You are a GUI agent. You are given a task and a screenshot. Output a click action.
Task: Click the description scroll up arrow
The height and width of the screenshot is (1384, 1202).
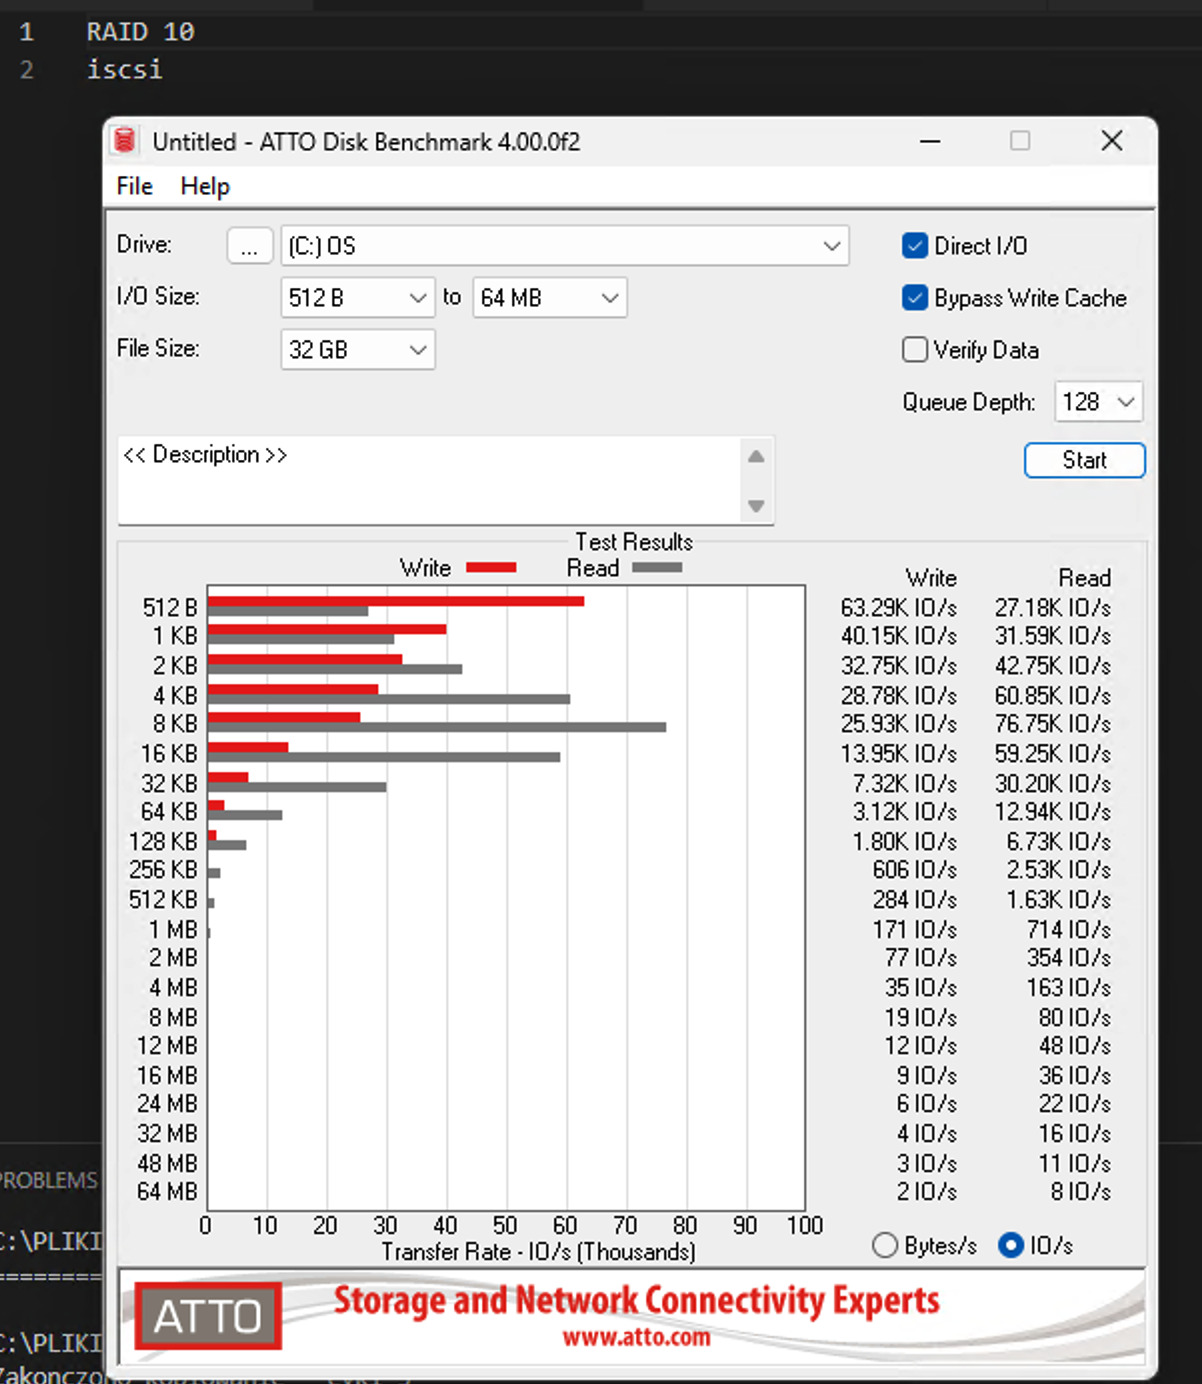point(757,456)
